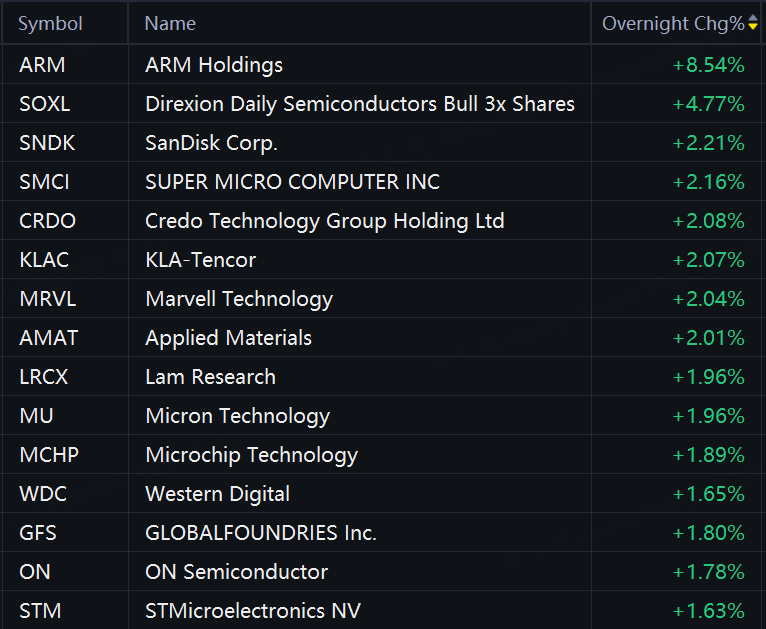Click the Name column header

pyautogui.click(x=170, y=24)
